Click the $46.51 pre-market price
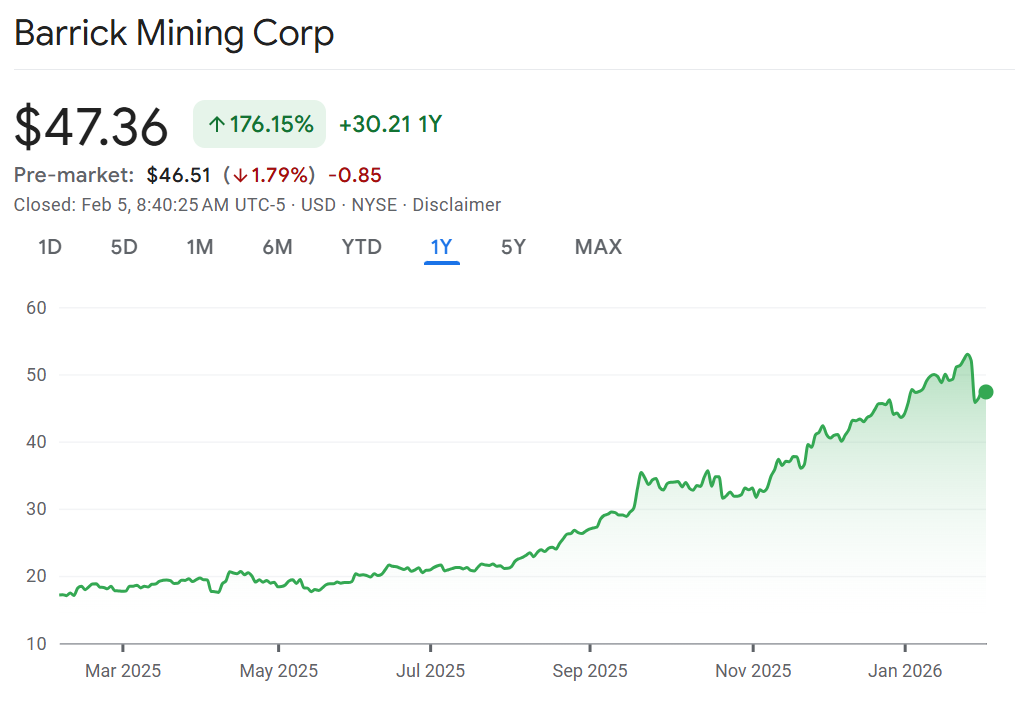The width and height of the screenshot is (1015, 709). point(178,175)
